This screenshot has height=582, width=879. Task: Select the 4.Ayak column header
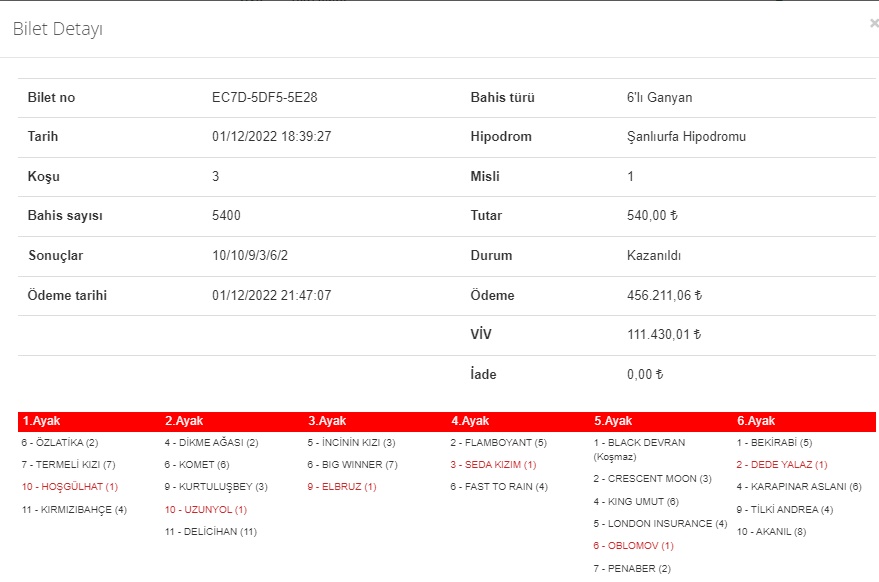point(471,421)
